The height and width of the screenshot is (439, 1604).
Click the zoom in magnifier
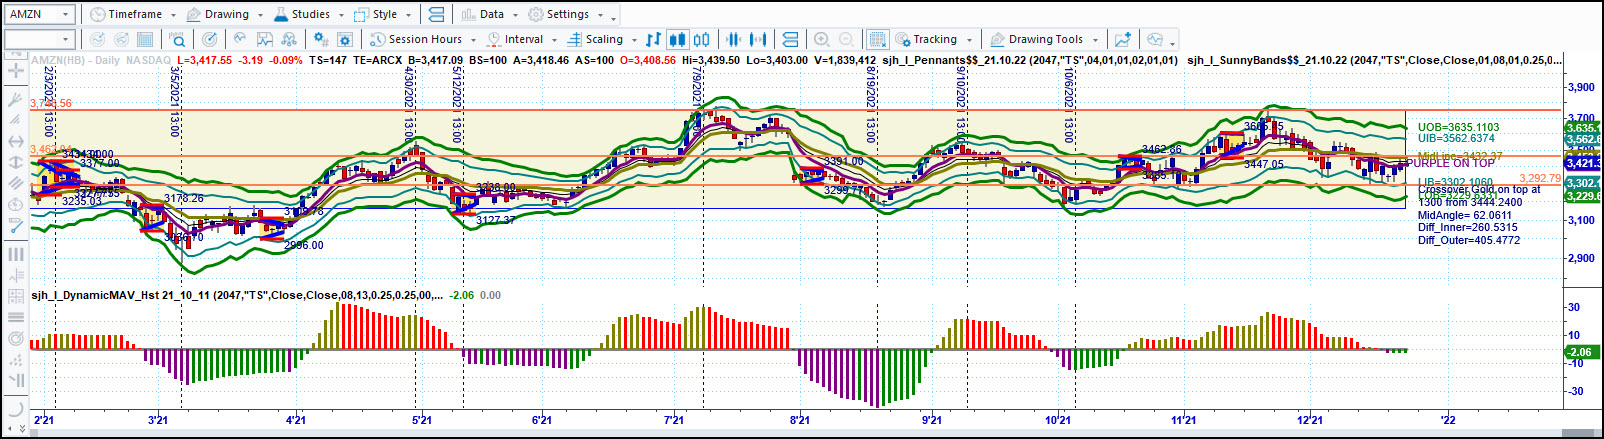point(822,39)
